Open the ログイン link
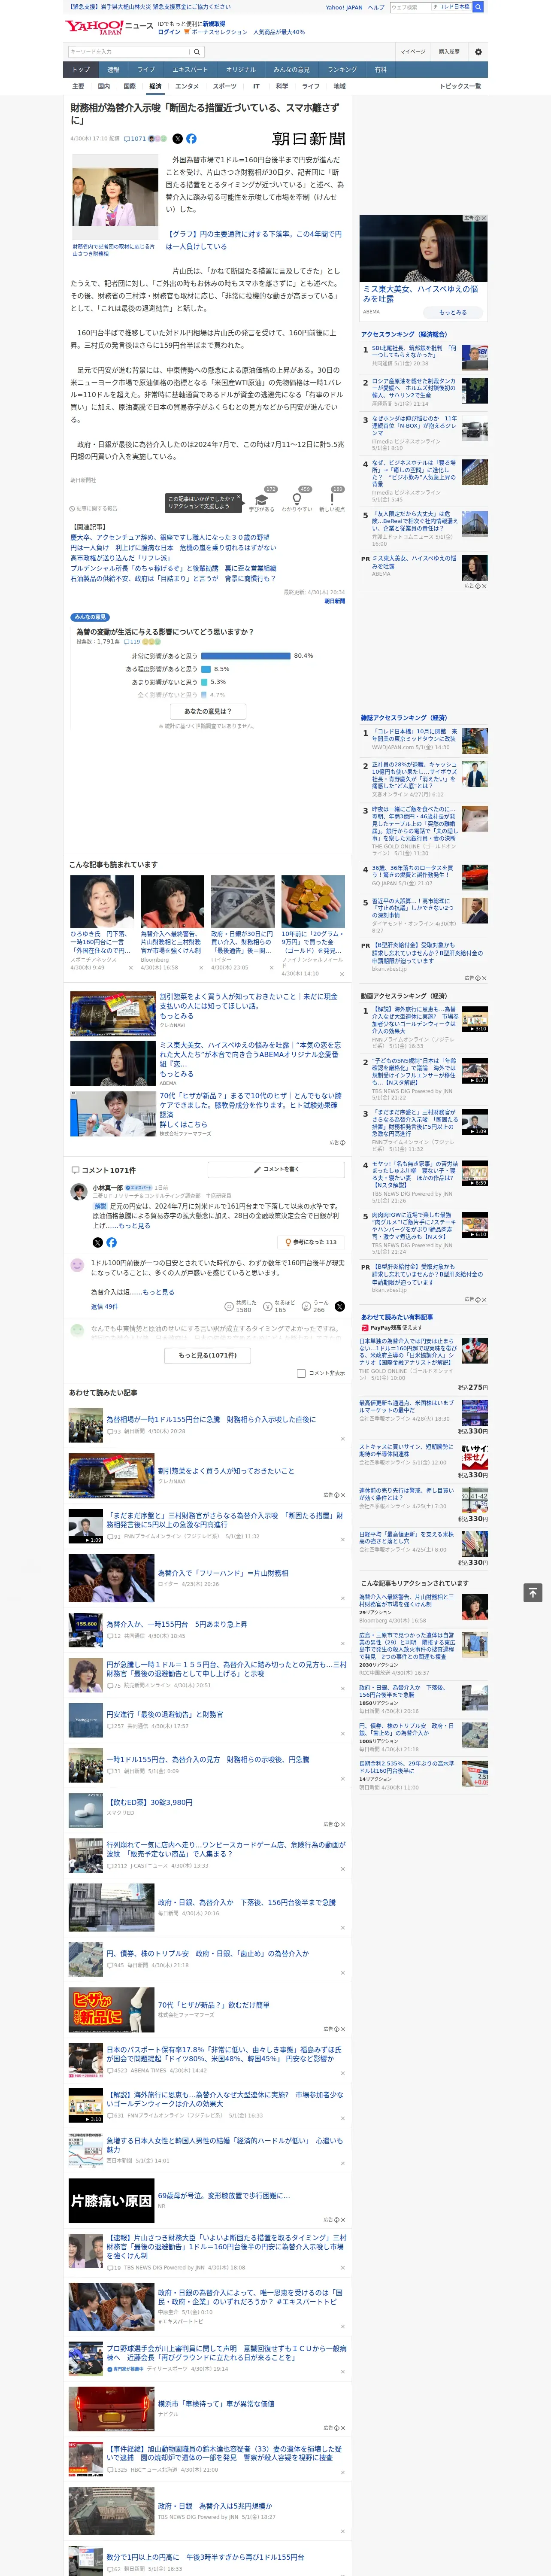The image size is (551, 2576). coord(169,32)
